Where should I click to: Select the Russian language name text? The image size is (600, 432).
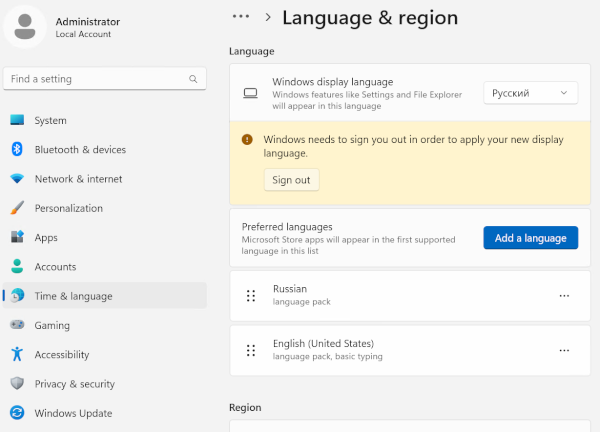[x=290, y=289]
